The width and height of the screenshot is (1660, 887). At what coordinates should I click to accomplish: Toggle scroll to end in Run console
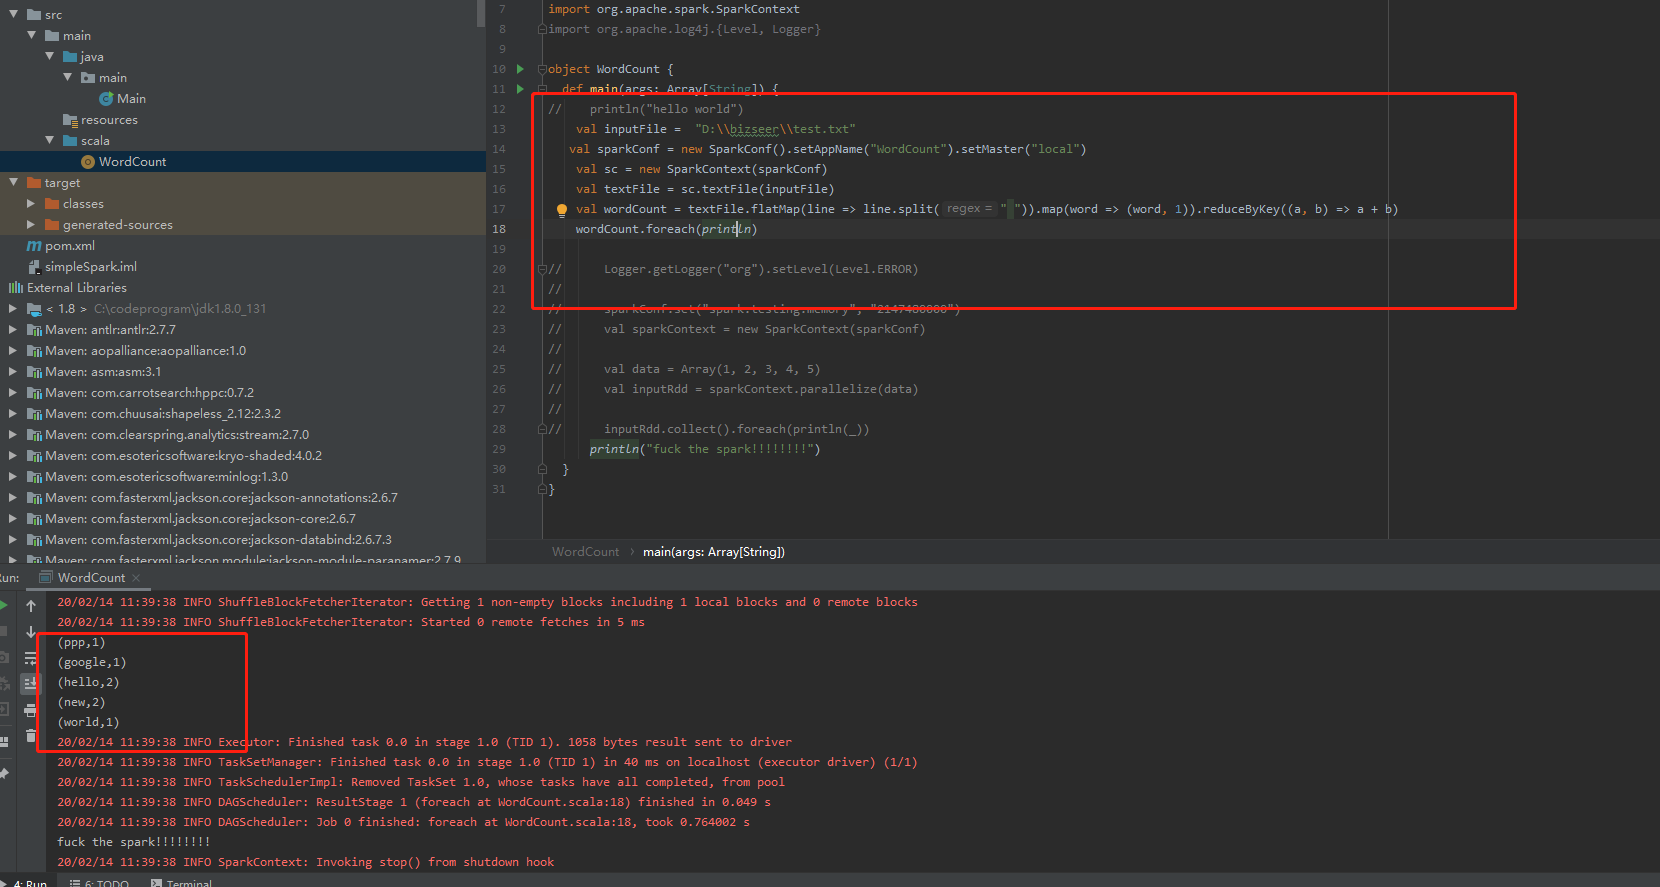point(31,683)
